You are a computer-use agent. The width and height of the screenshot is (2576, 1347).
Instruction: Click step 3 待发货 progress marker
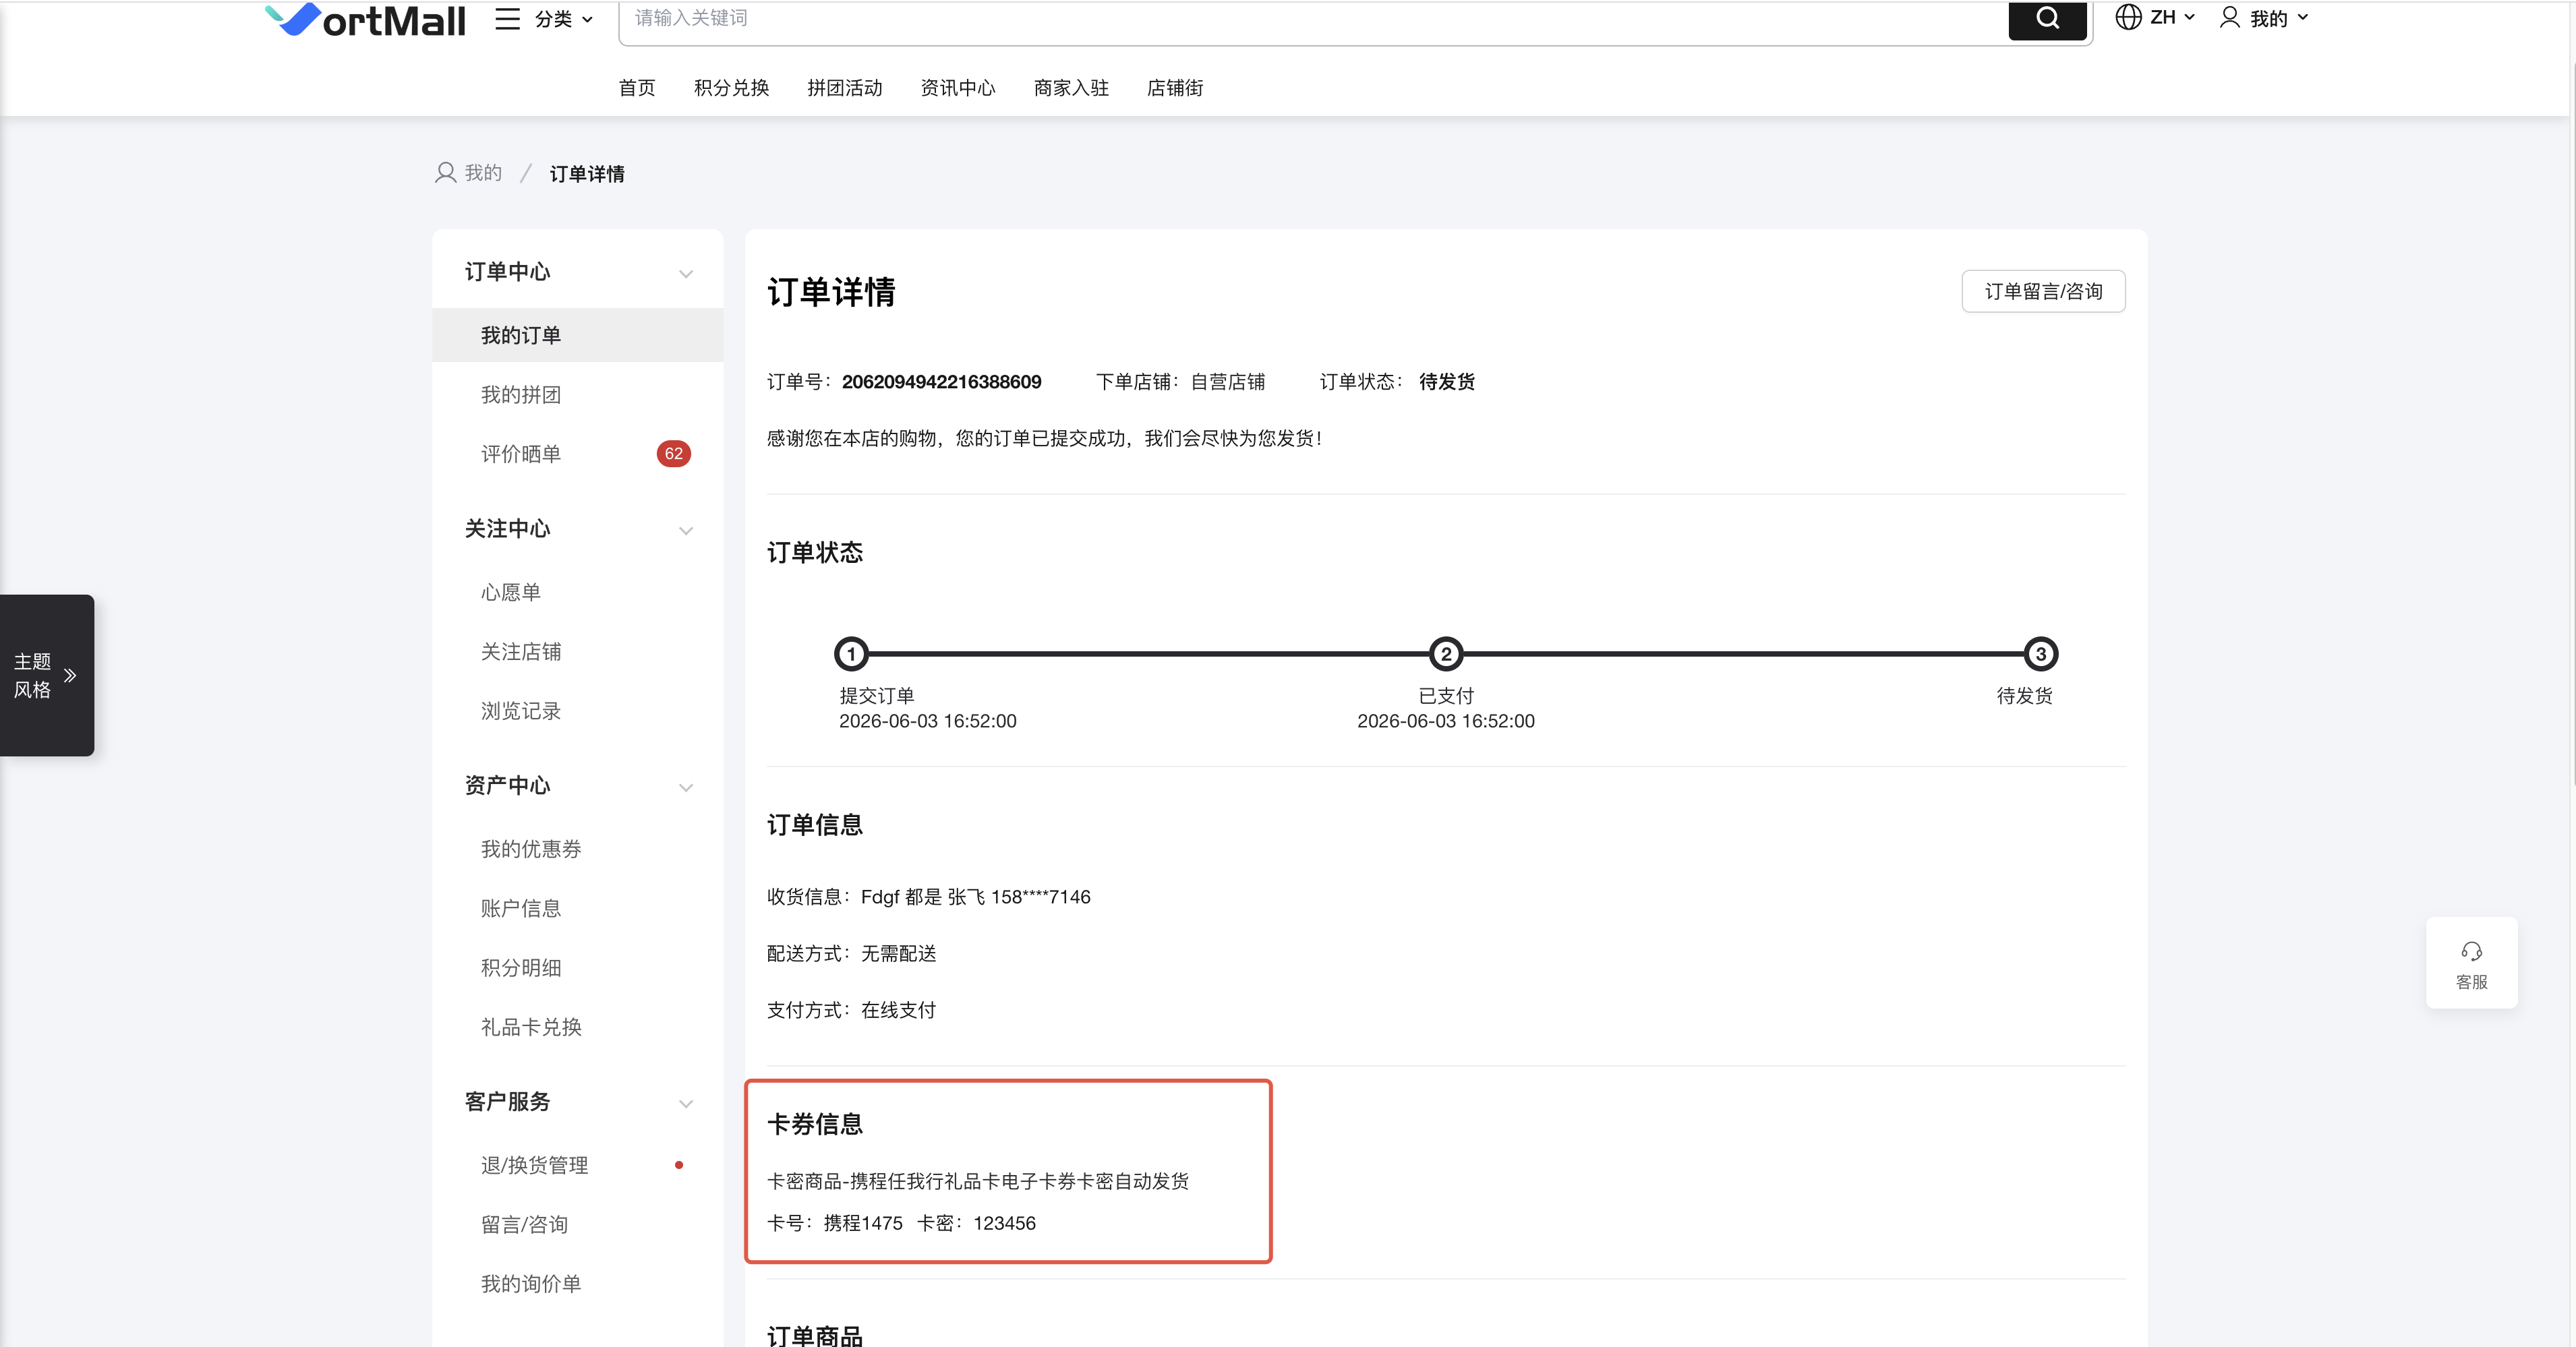(x=2041, y=654)
